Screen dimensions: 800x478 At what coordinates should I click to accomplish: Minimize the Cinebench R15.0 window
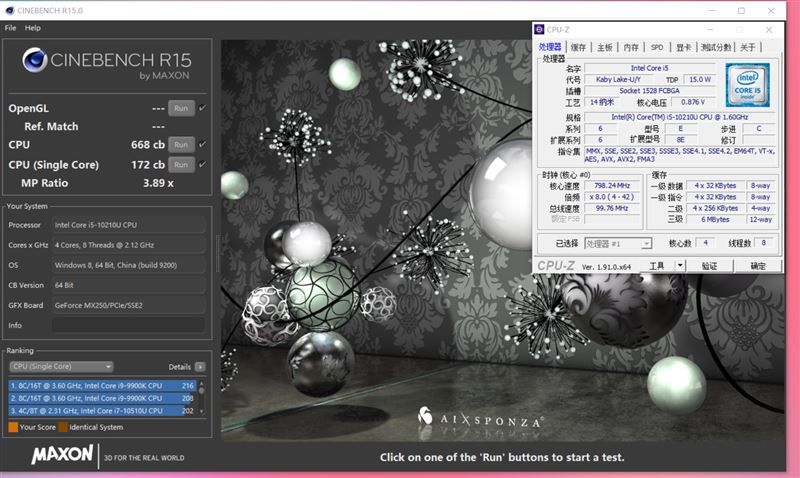712,10
